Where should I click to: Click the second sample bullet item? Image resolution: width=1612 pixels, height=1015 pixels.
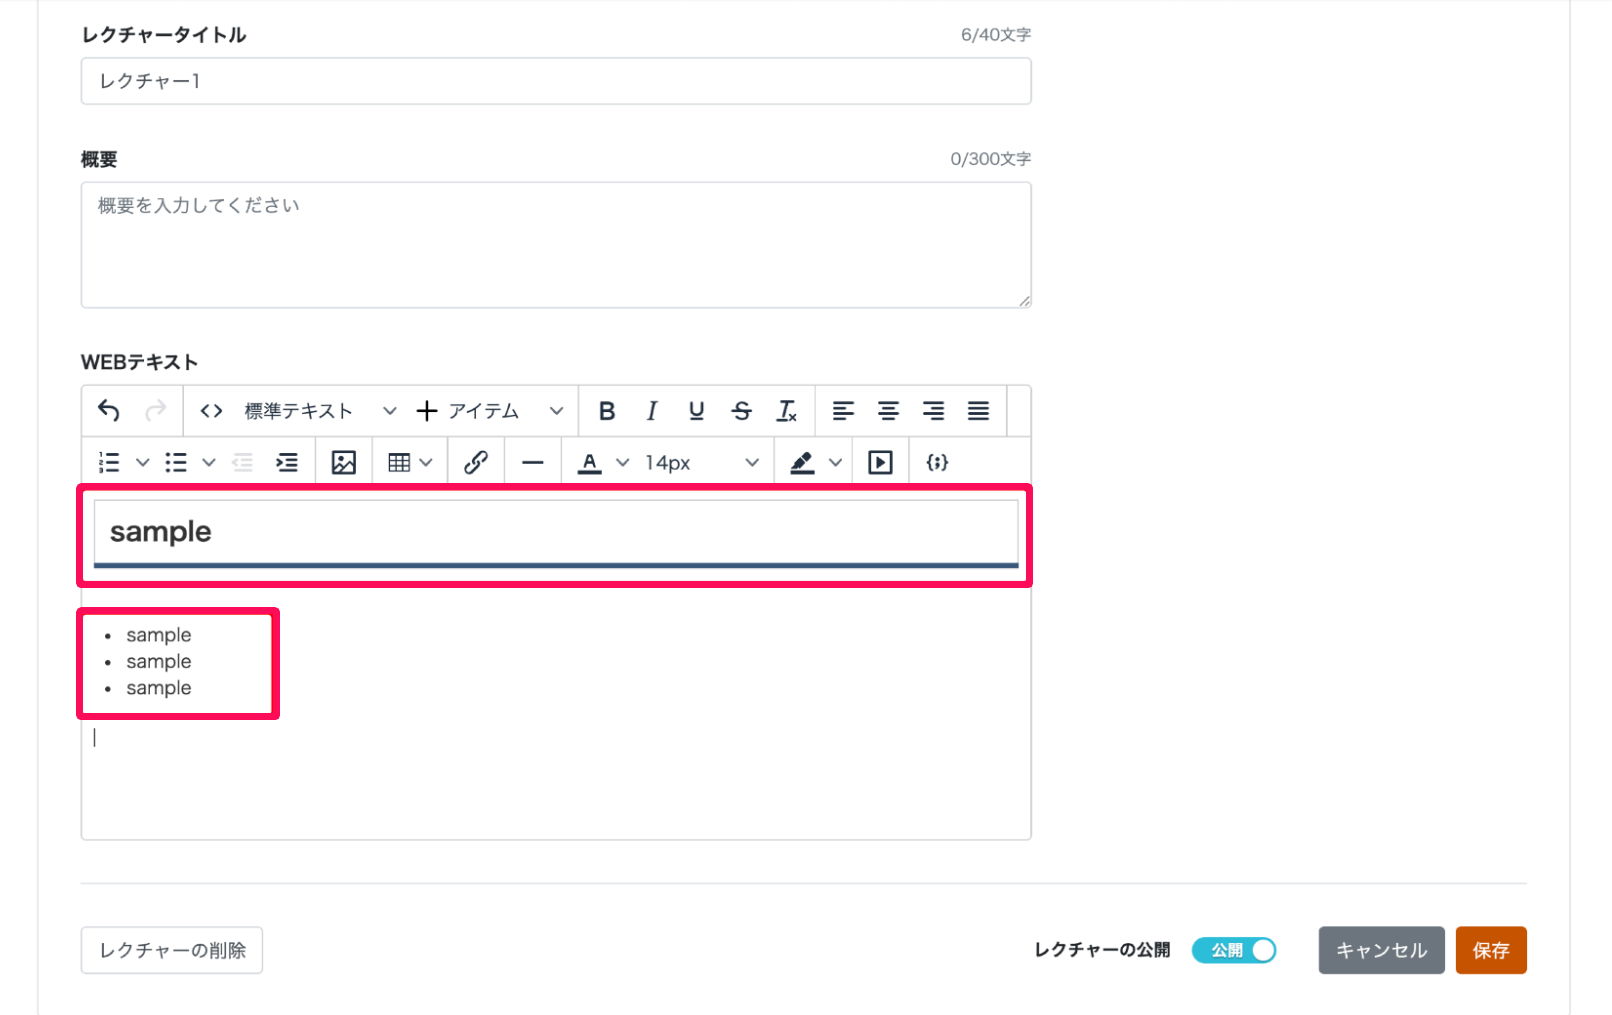click(159, 661)
